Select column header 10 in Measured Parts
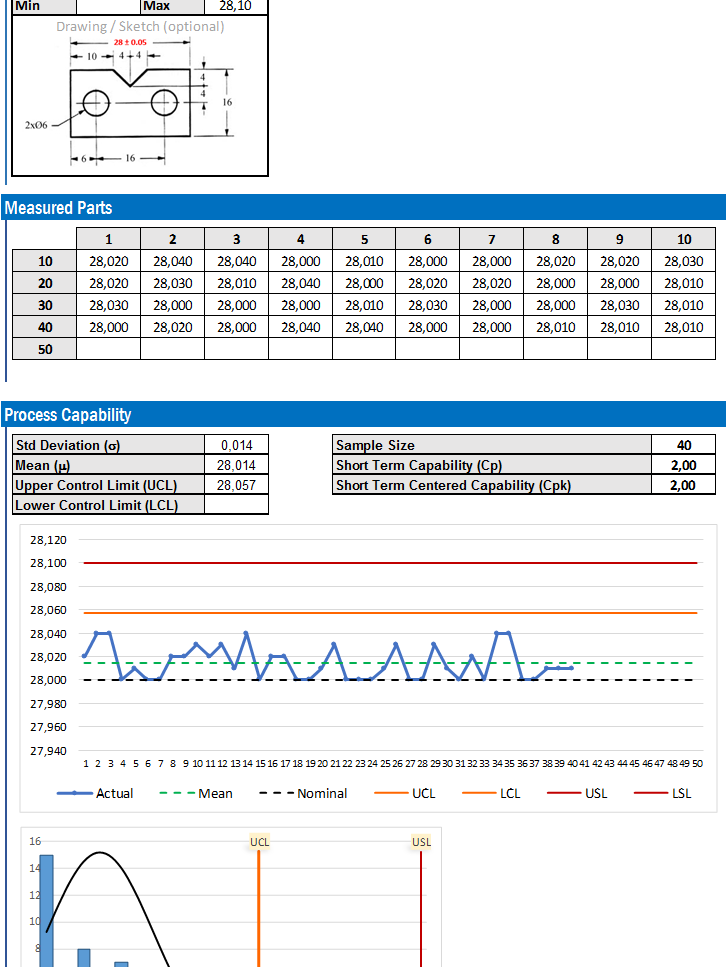Viewport: 728px width, 967px height. coord(684,239)
